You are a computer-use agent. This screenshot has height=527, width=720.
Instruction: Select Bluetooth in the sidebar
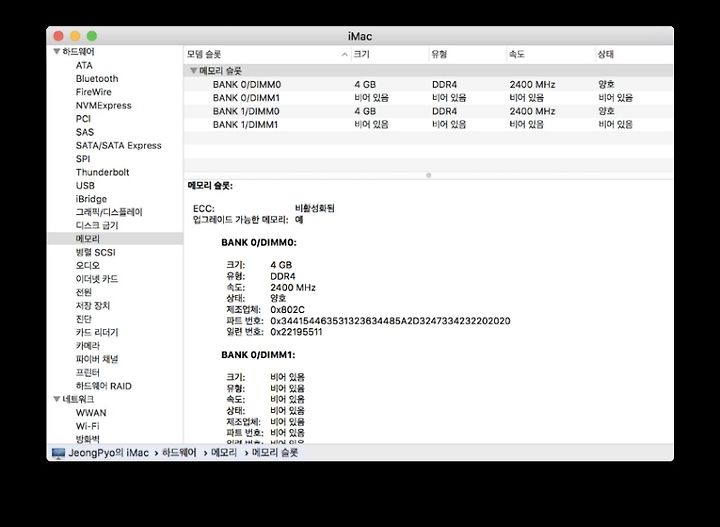coord(97,78)
